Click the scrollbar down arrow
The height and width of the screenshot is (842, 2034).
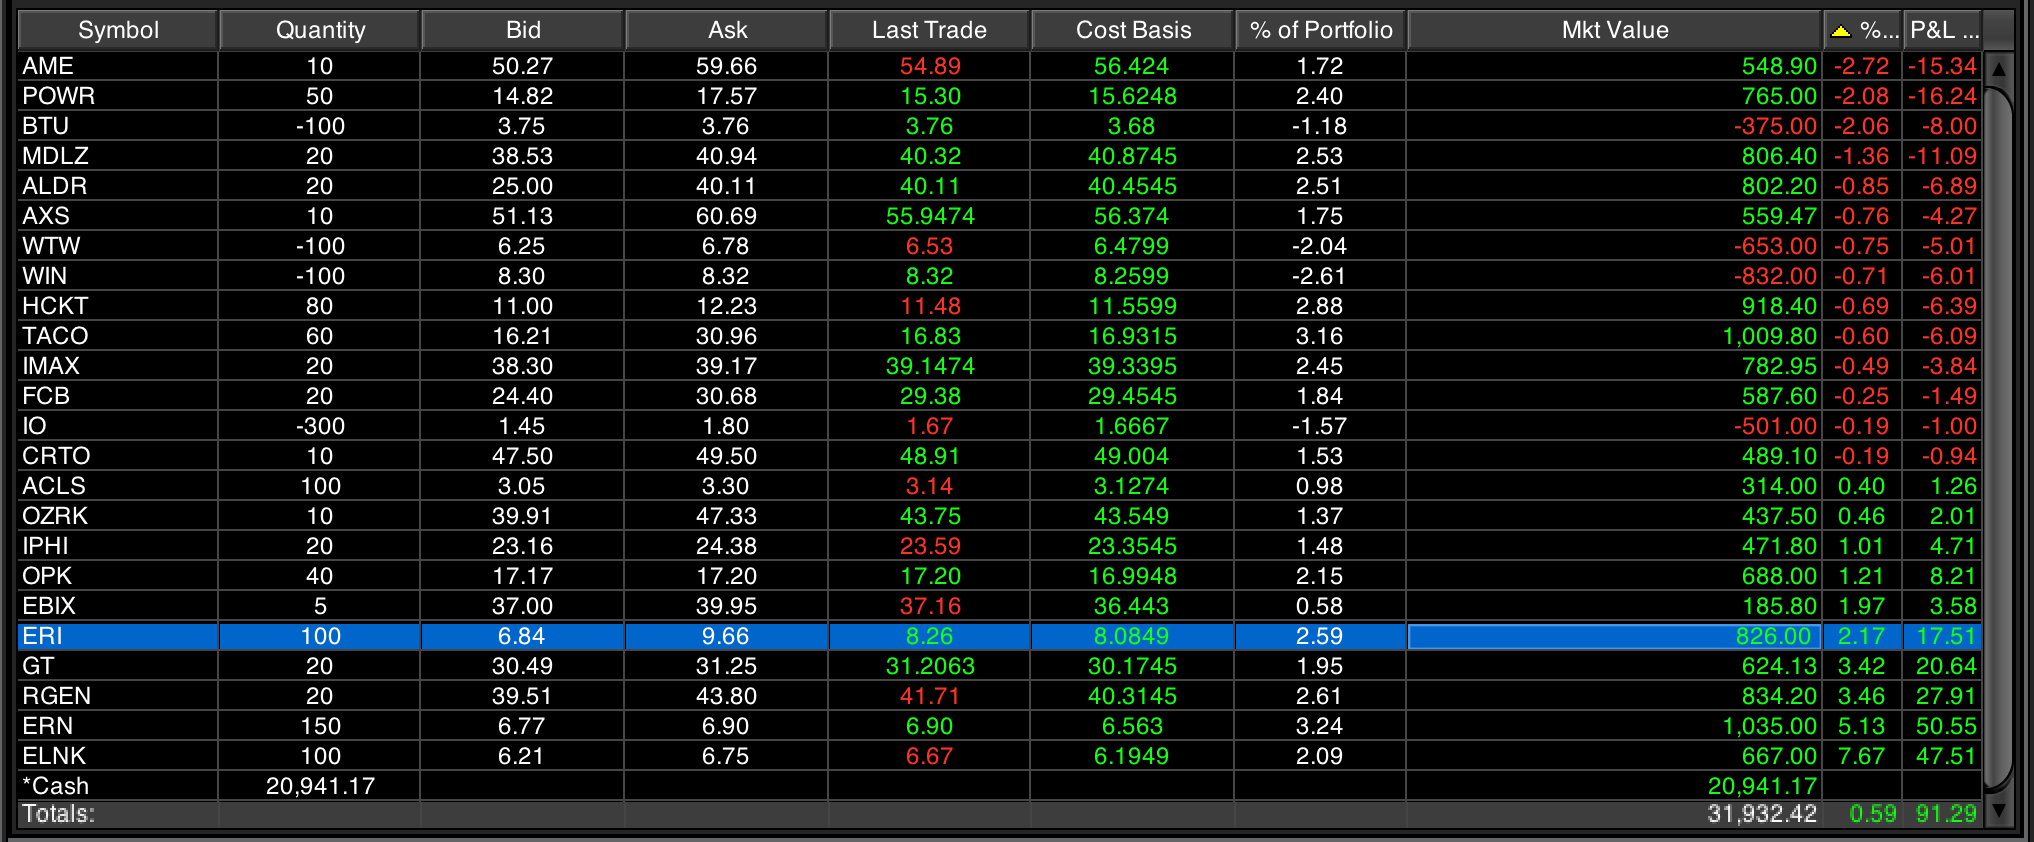(1998, 811)
